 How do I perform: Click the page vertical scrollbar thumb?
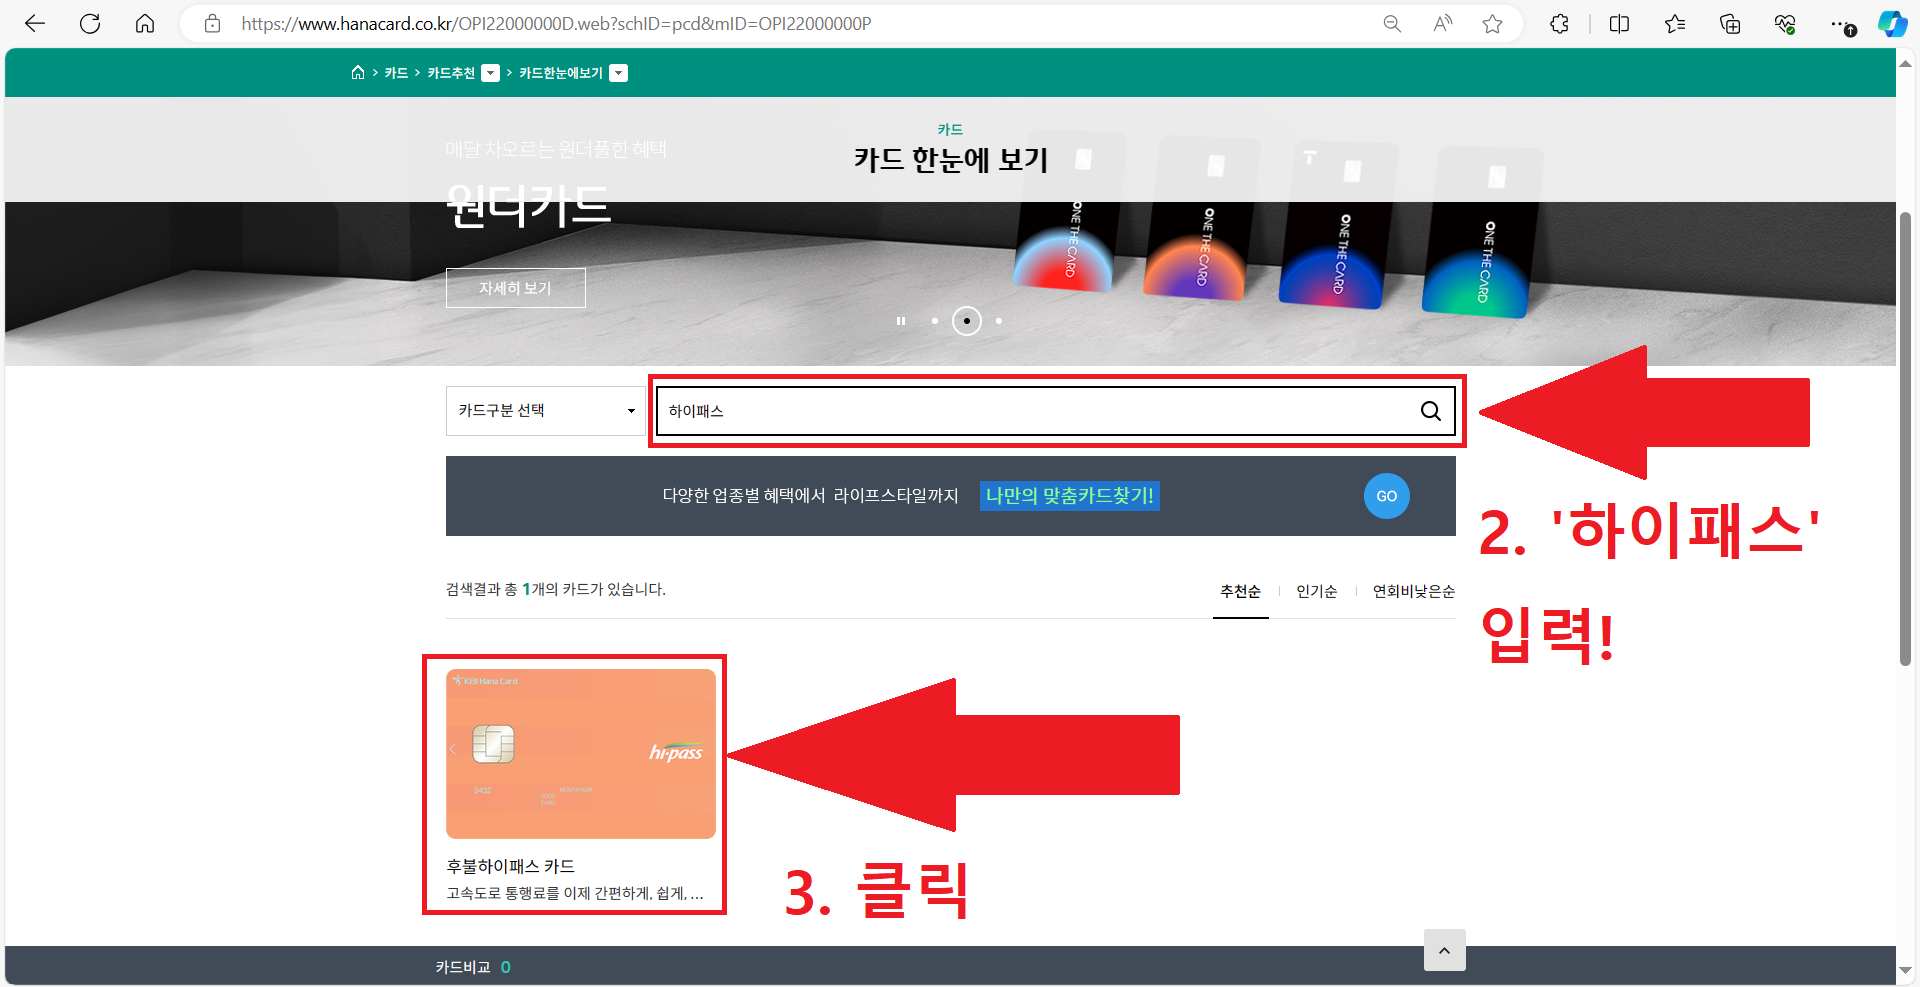(x=1906, y=438)
